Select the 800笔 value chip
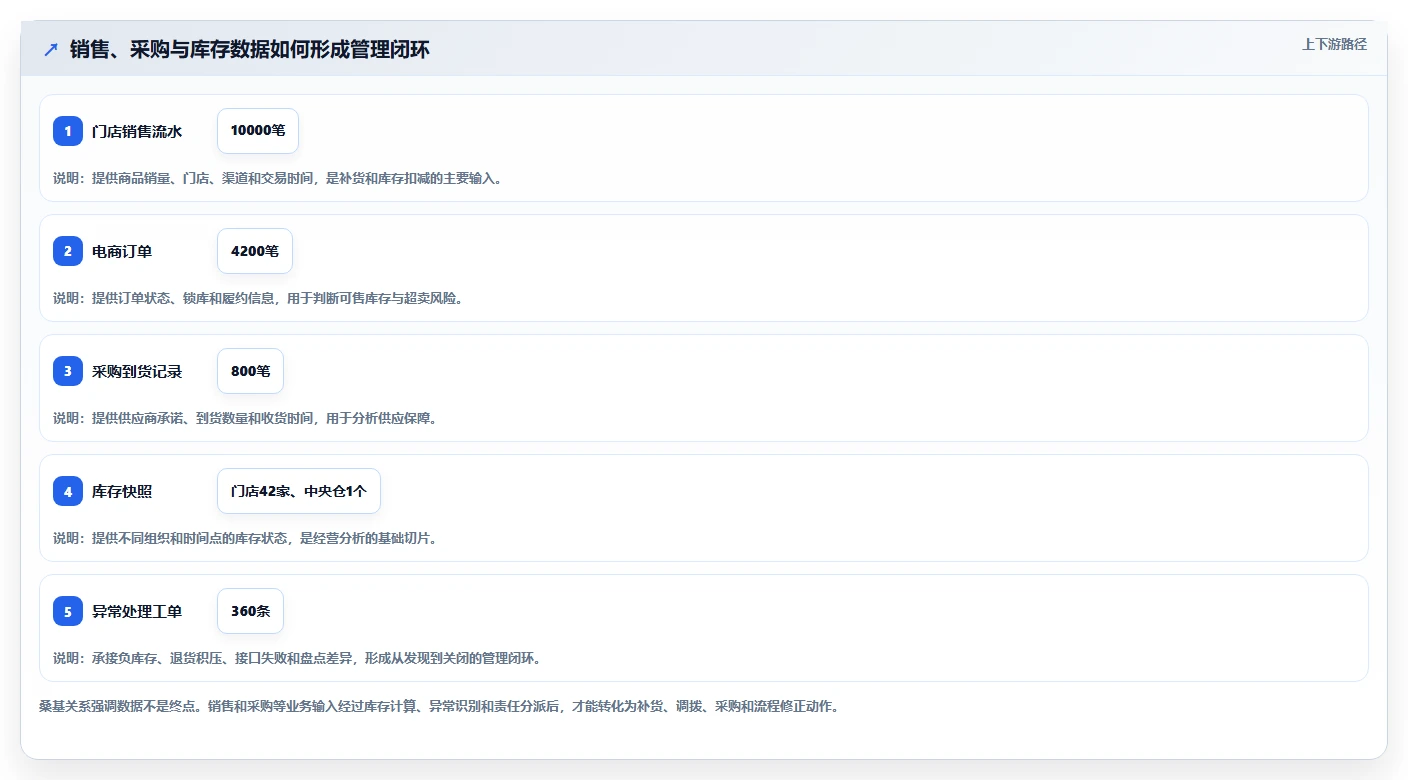Screen dimensions: 1408x780 click(250, 371)
